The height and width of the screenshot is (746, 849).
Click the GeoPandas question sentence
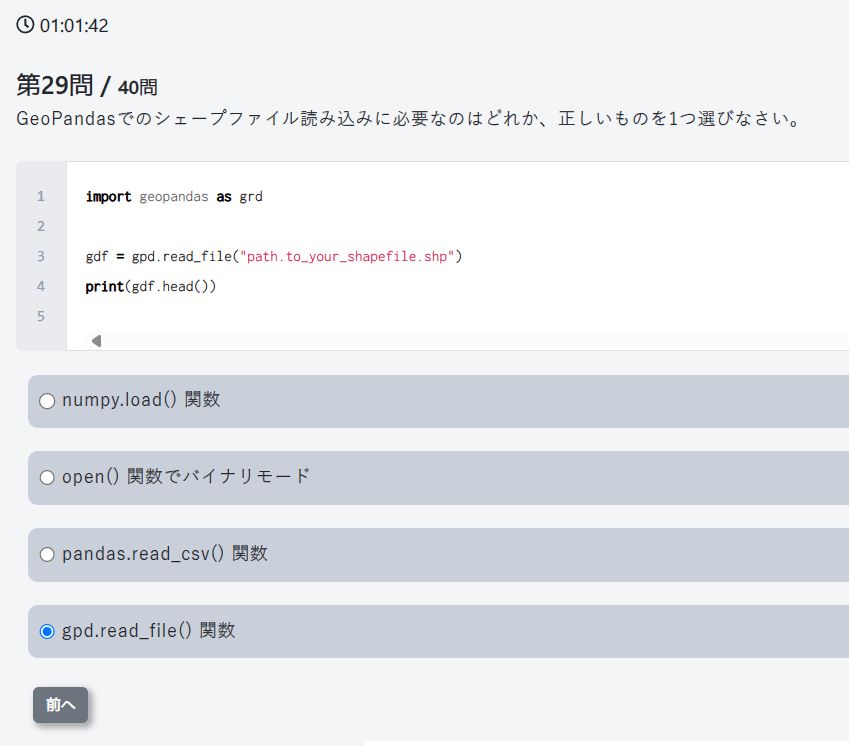click(x=410, y=120)
